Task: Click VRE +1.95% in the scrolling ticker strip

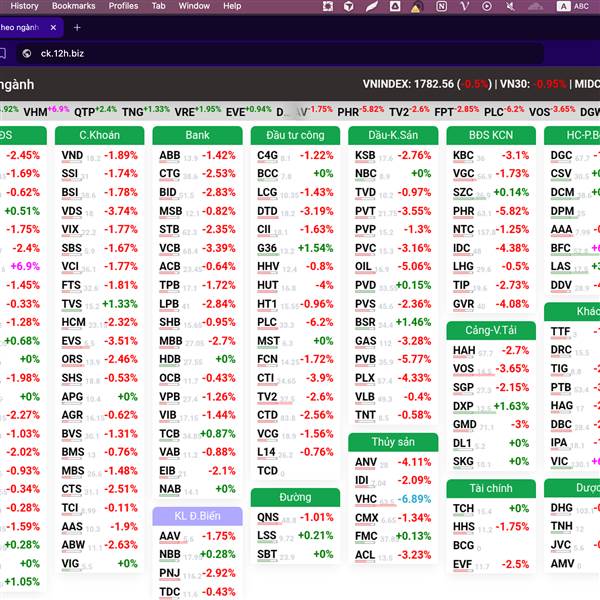Action: (x=197, y=111)
